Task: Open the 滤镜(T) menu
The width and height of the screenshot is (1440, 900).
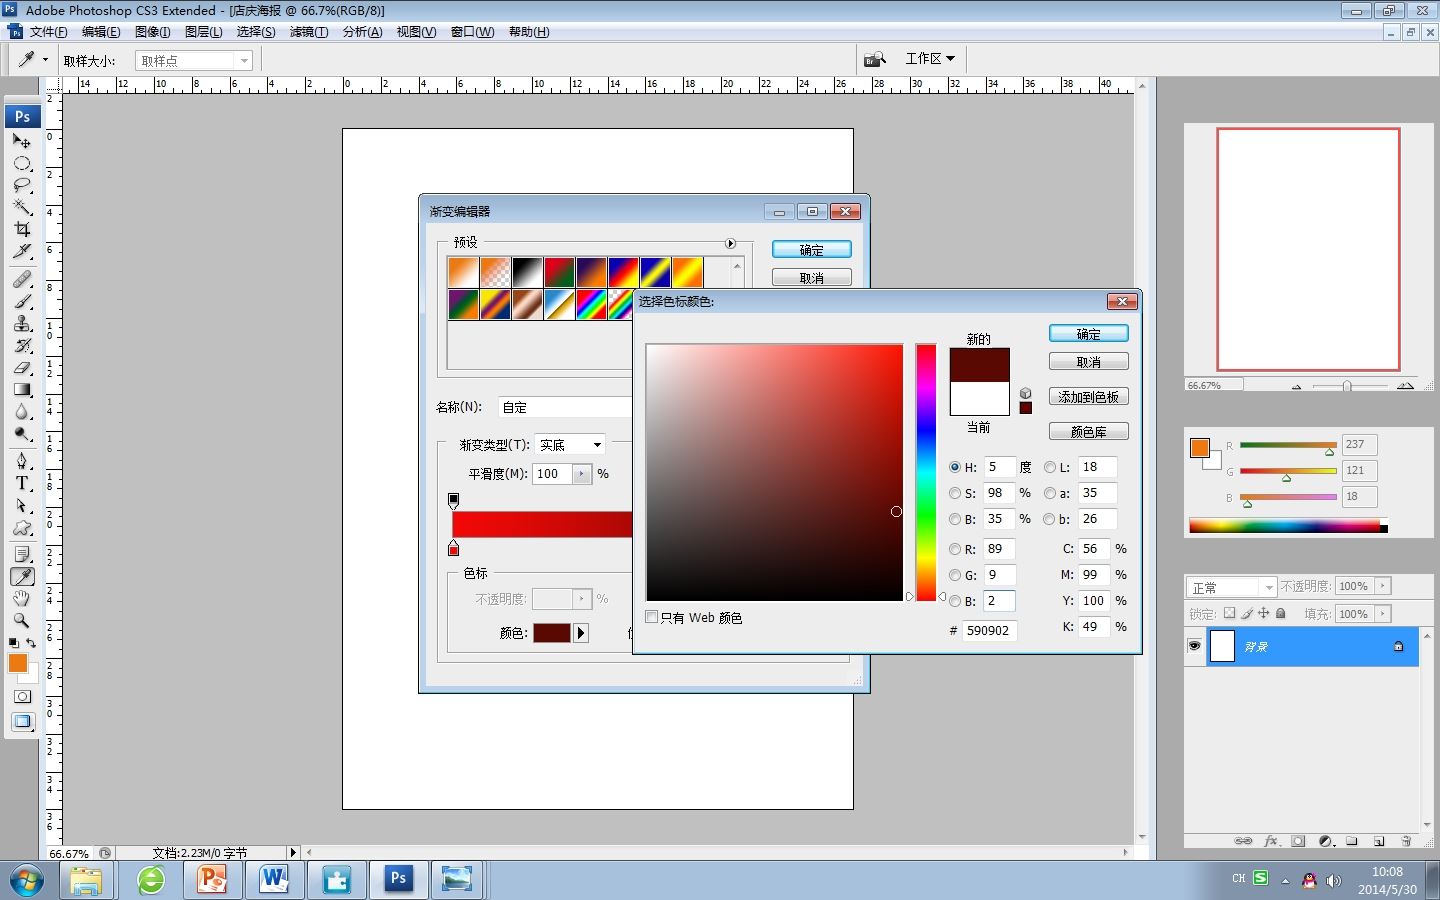Action: pyautogui.click(x=308, y=32)
